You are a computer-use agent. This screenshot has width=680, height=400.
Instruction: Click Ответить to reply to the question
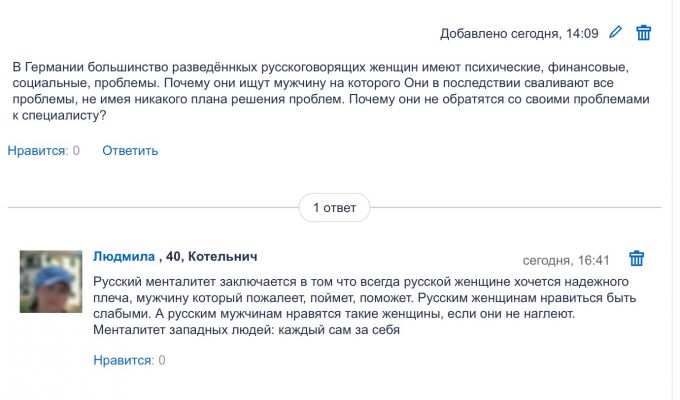130,151
